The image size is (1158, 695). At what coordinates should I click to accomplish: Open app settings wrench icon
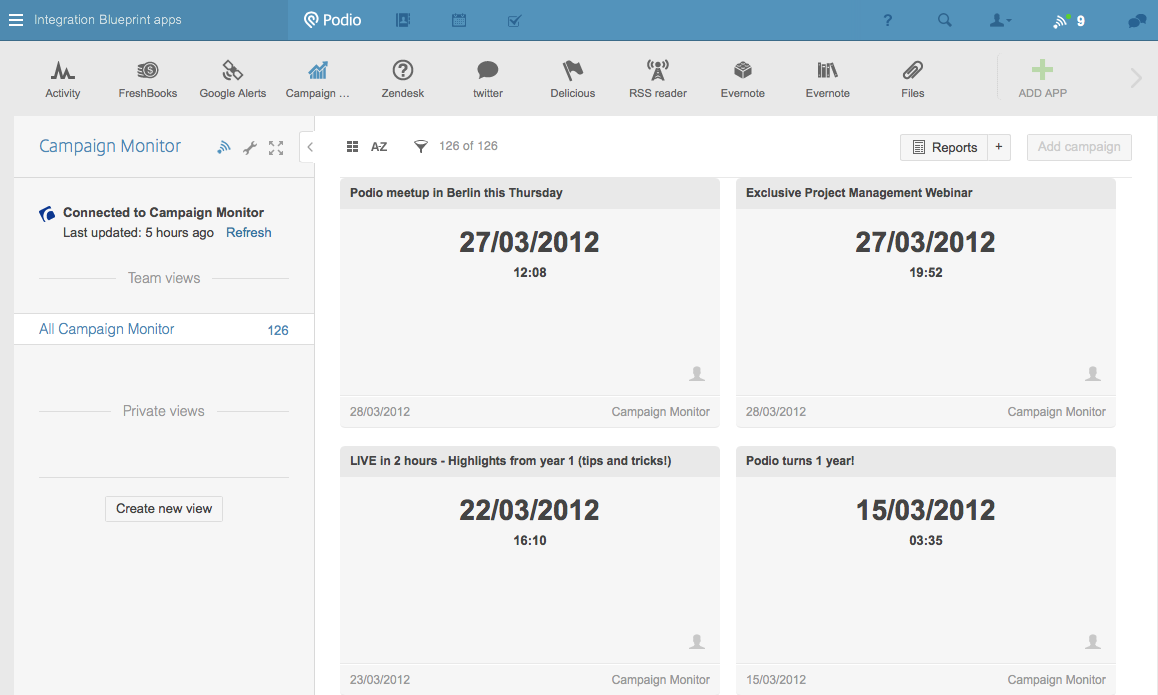tap(250, 148)
